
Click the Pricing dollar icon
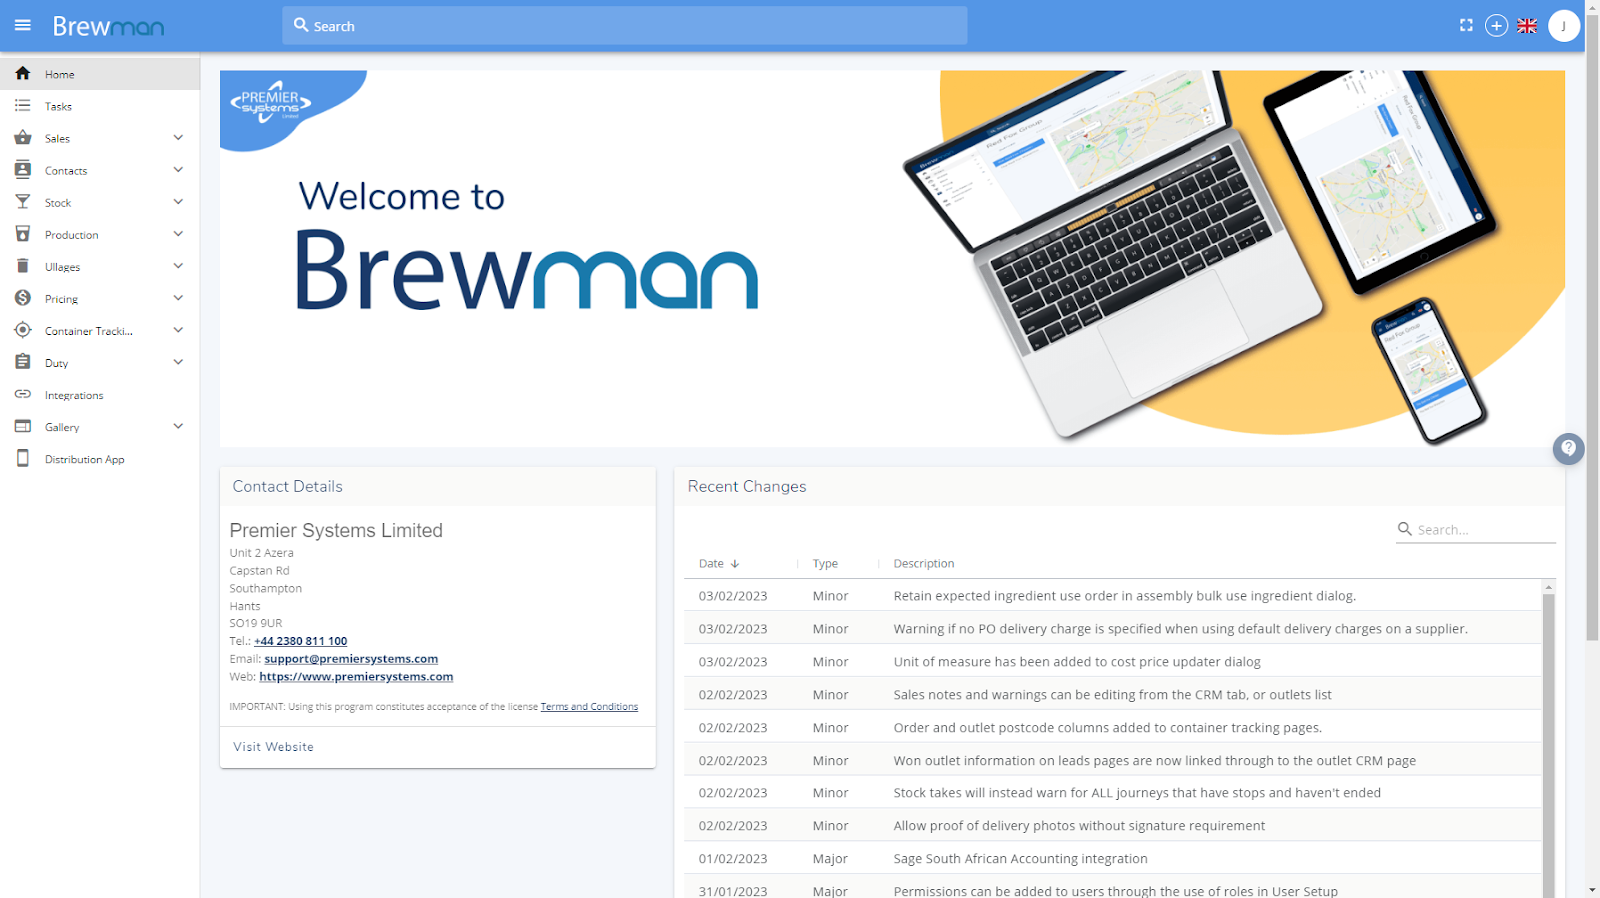pyautogui.click(x=23, y=298)
